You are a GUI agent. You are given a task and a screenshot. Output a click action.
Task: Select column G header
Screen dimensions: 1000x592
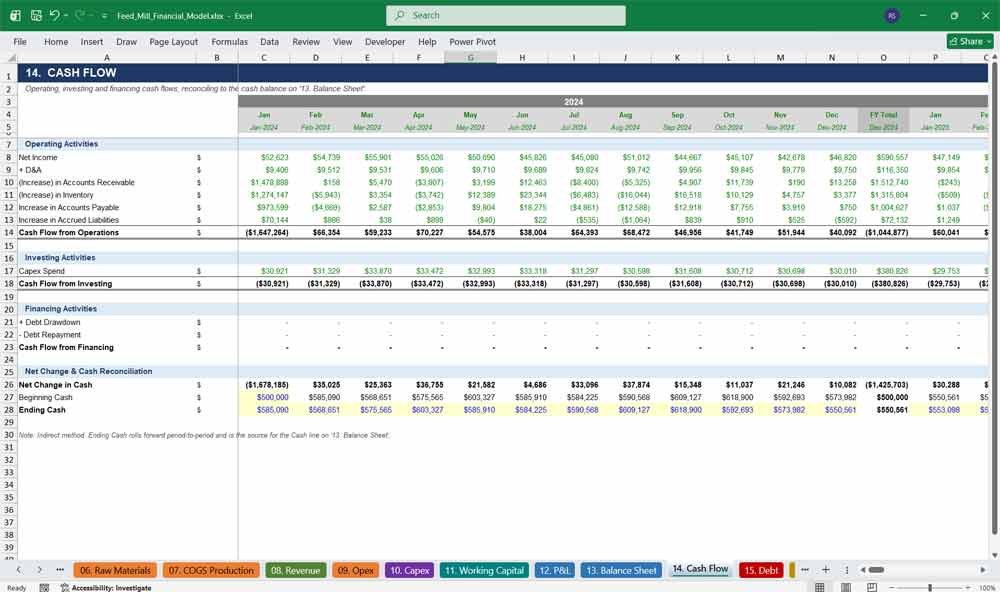pos(471,57)
